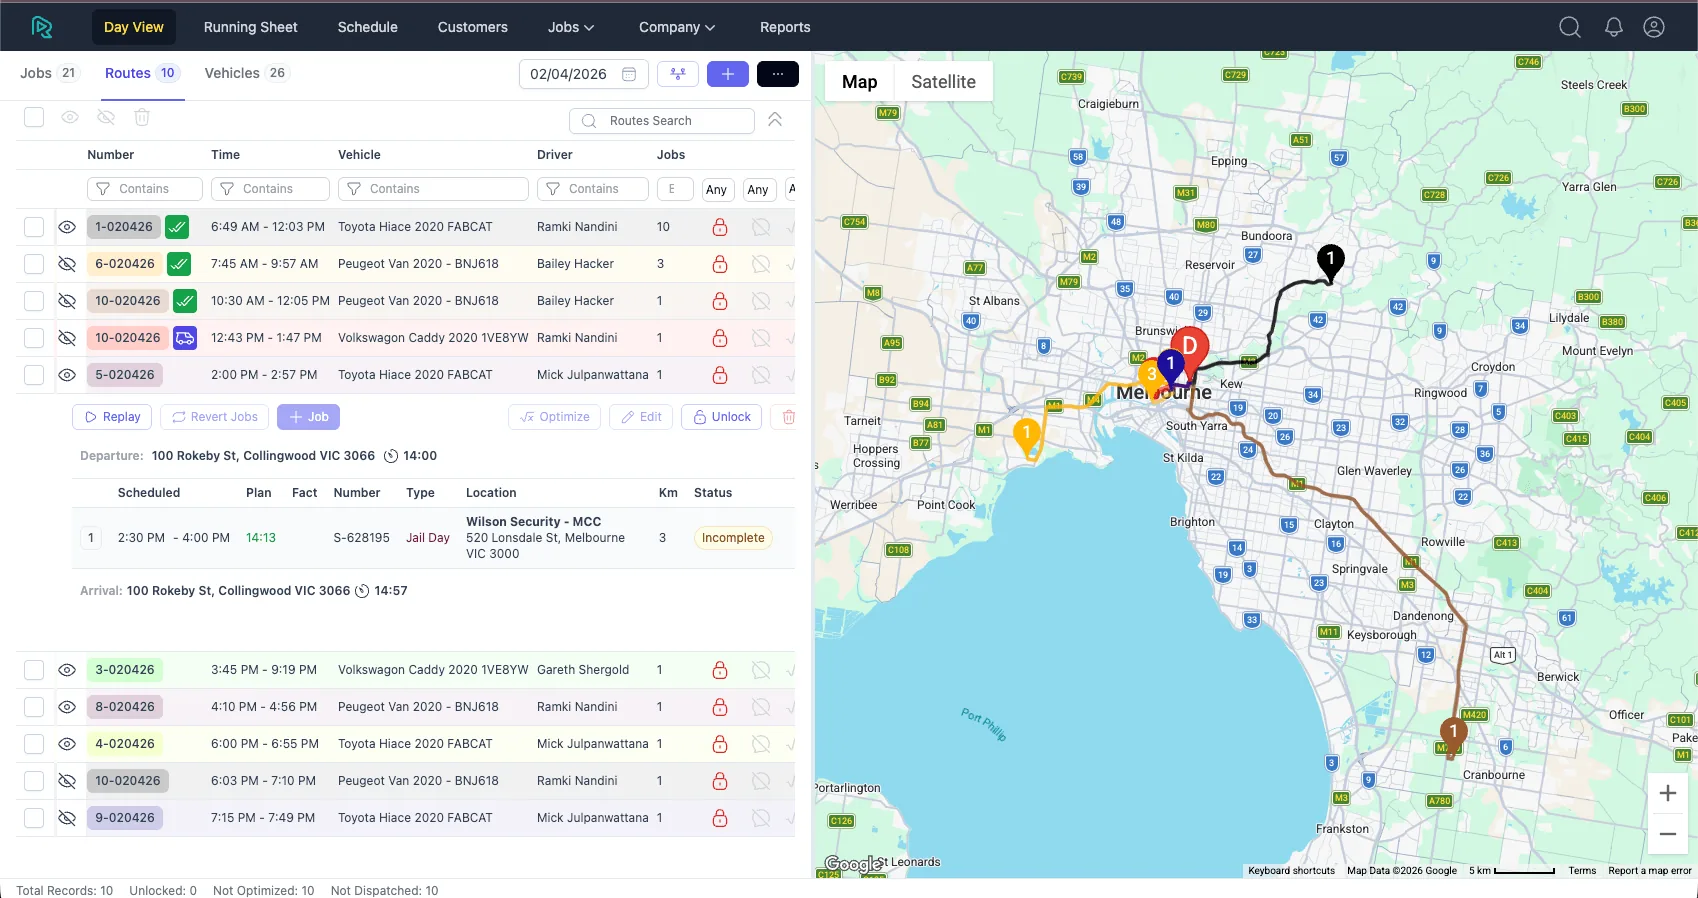This screenshot has width=1698, height=898.
Task: Hide route 5-020426 from the map
Action: tap(67, 375)
